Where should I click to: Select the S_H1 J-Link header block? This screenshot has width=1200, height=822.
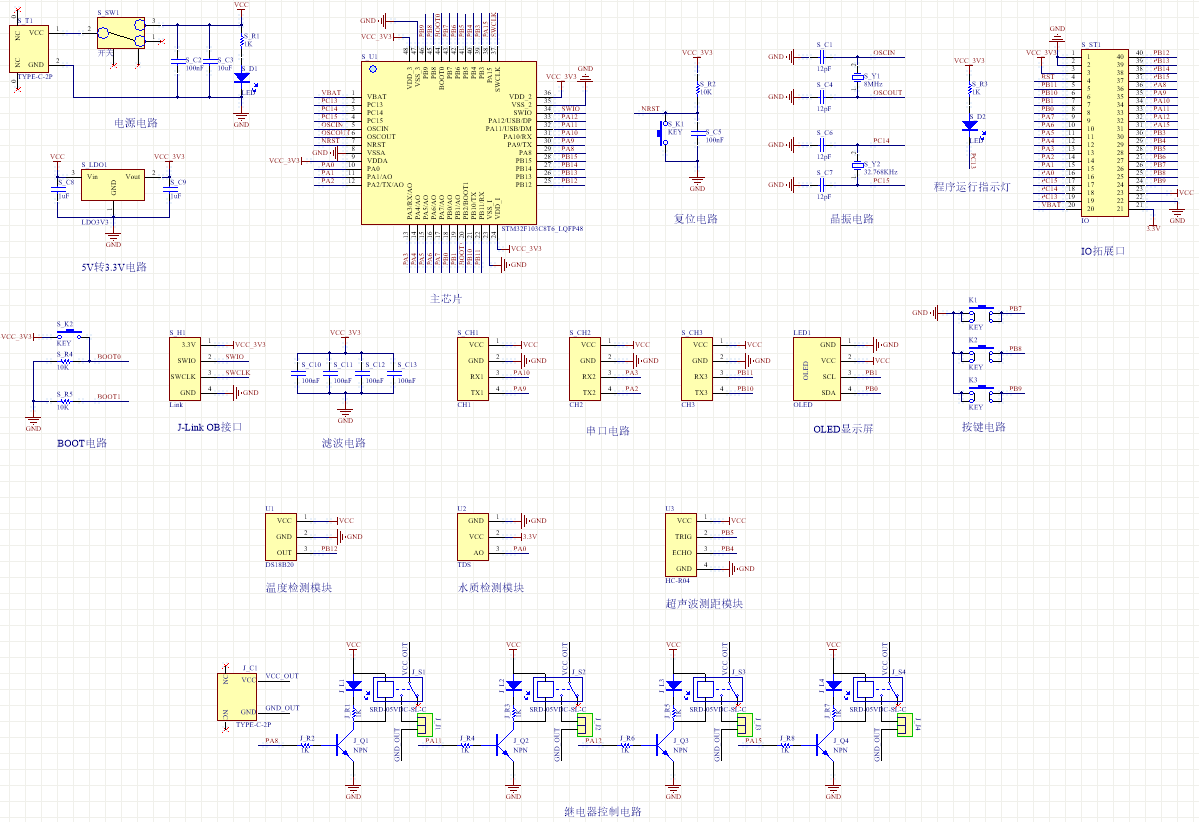[x=187, y=368]
